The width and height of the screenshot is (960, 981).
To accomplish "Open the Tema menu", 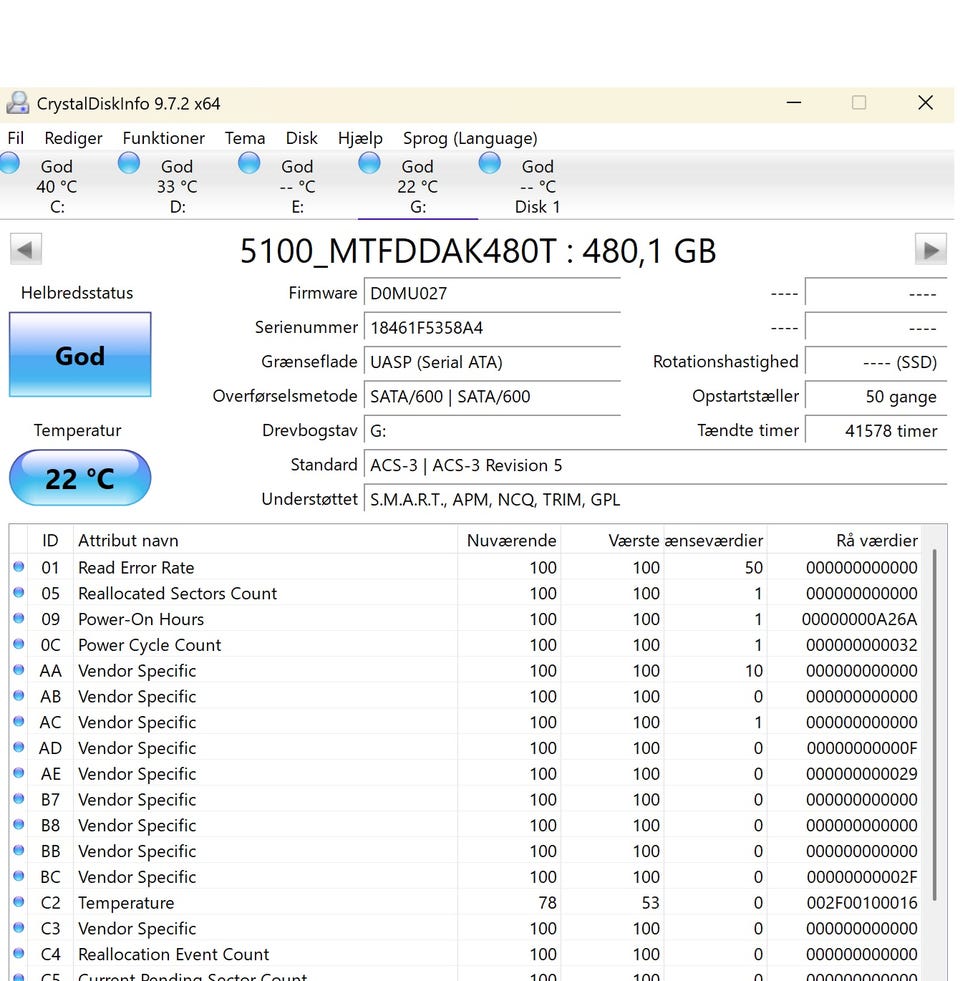I will pos(245,138).
